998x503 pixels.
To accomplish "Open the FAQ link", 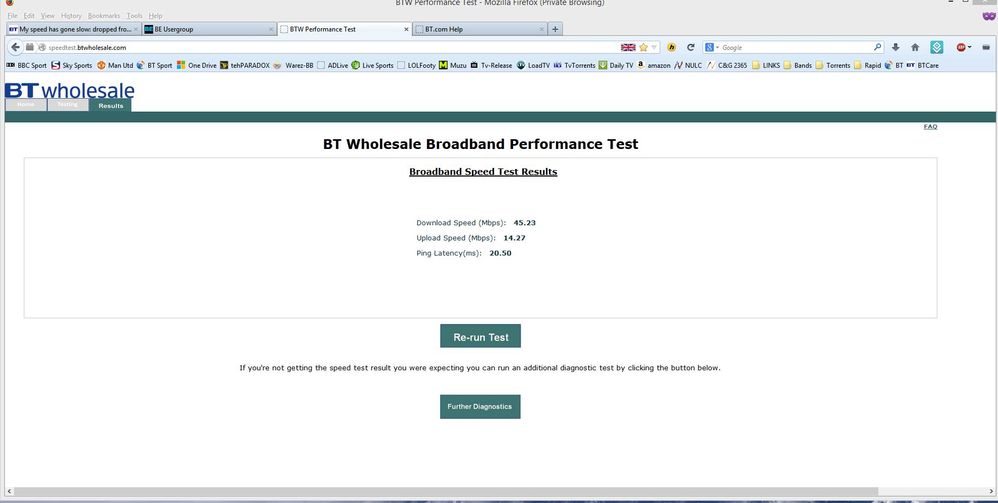I will click(931, 127).
